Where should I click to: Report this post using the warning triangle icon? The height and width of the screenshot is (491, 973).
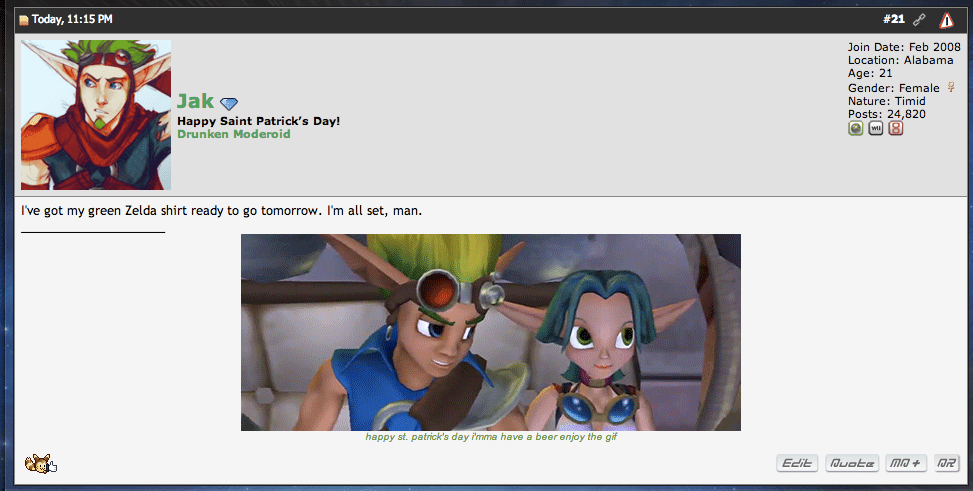946,20
